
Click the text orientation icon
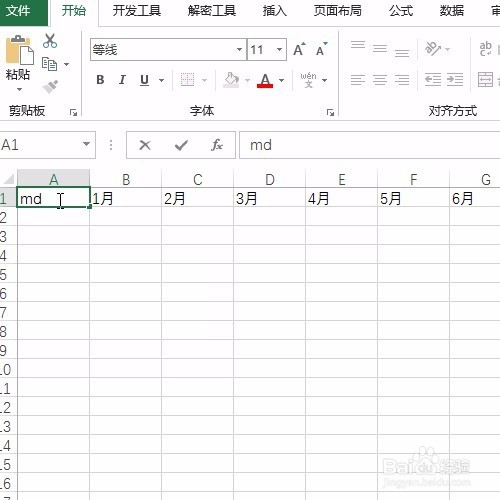[x=433, y=49]
